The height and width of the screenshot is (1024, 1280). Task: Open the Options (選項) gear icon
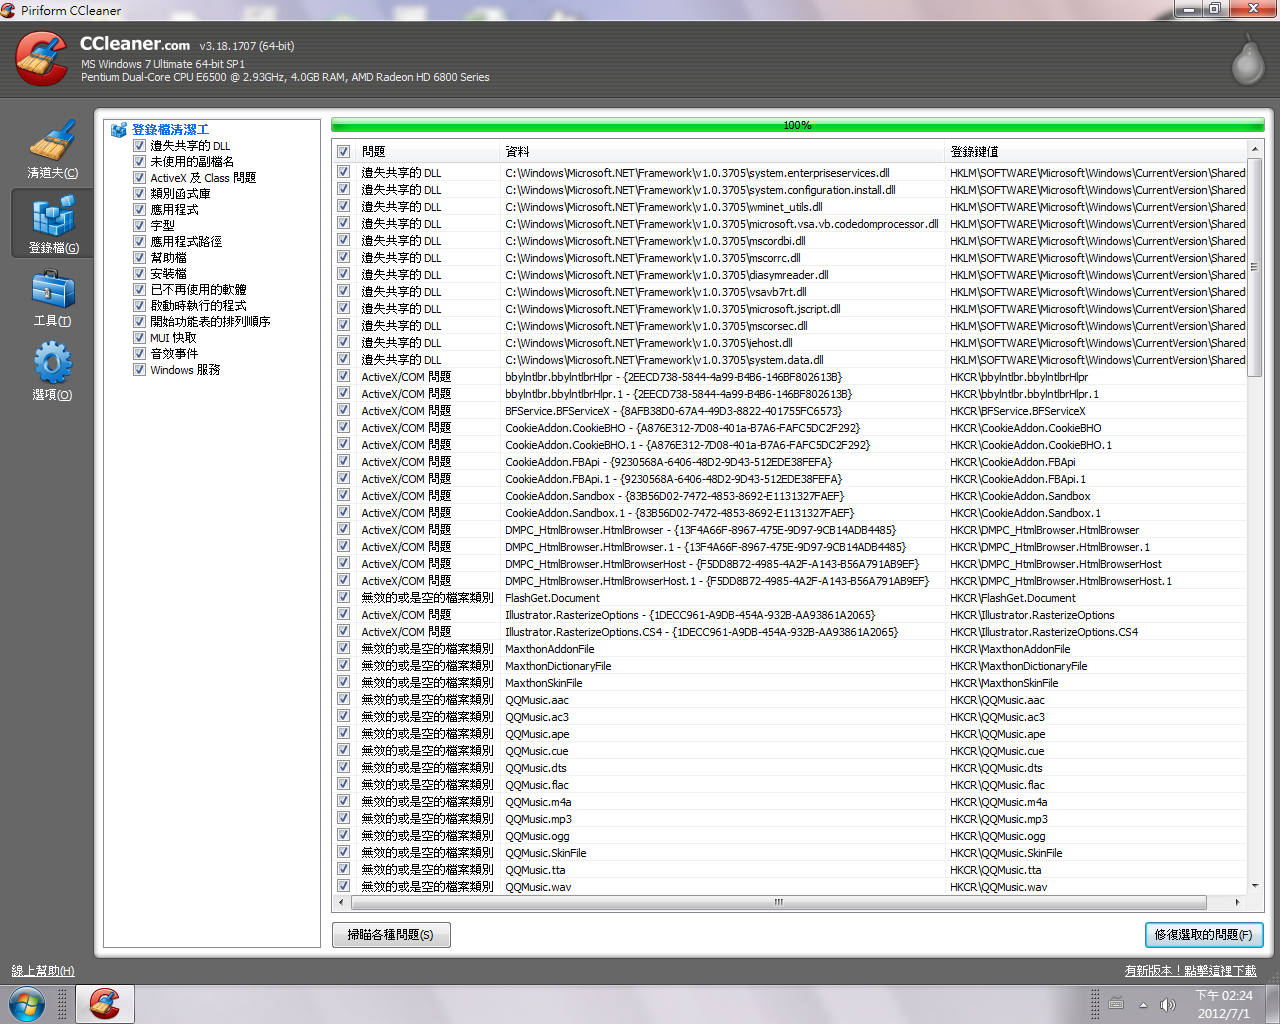[52, 364]
